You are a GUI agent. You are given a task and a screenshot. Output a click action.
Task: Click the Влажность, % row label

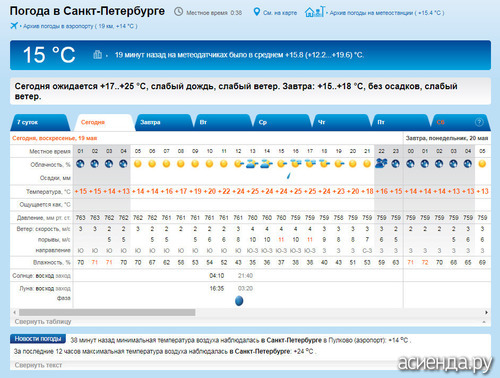[x=52, y=263]
